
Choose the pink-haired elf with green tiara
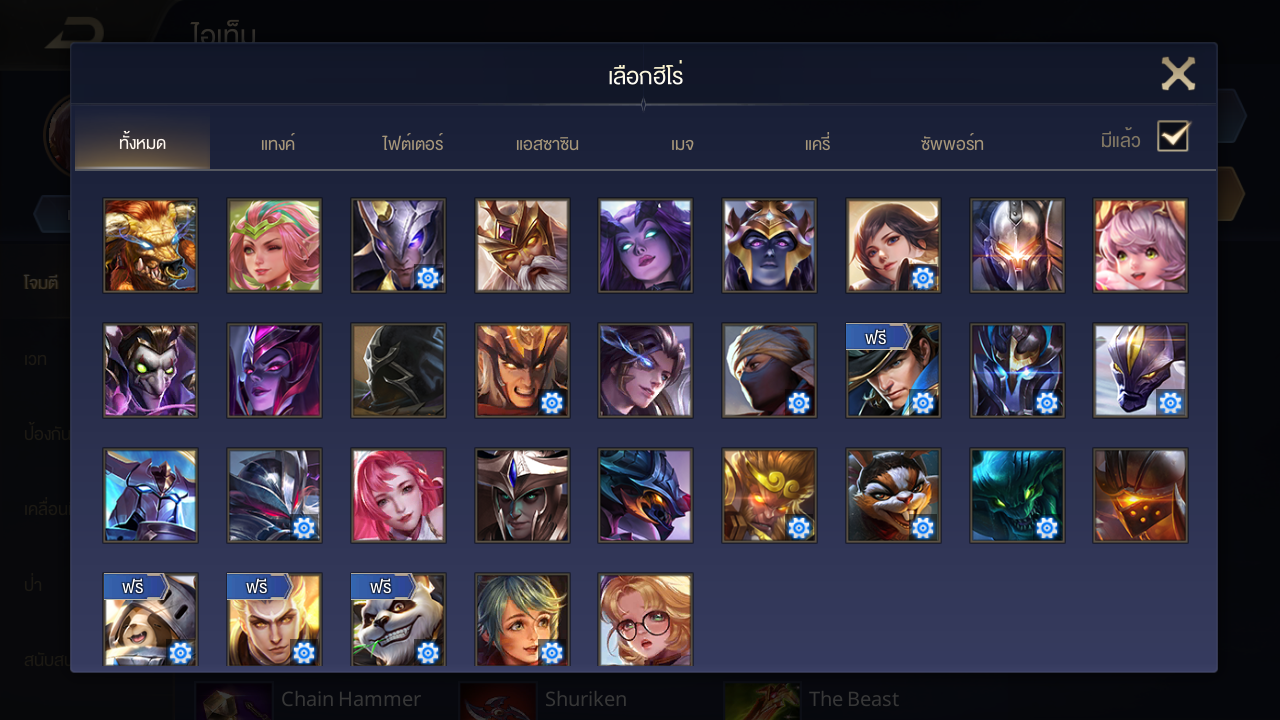click(x=274, y=245)
